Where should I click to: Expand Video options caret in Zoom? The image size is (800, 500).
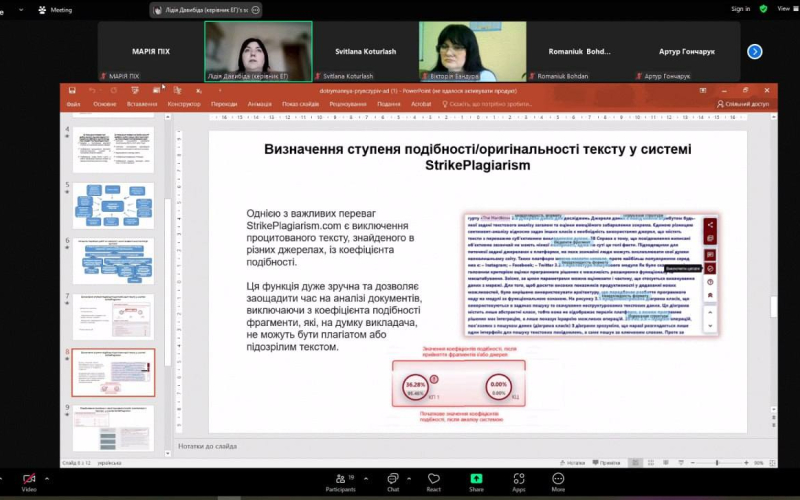coord(47,479)
